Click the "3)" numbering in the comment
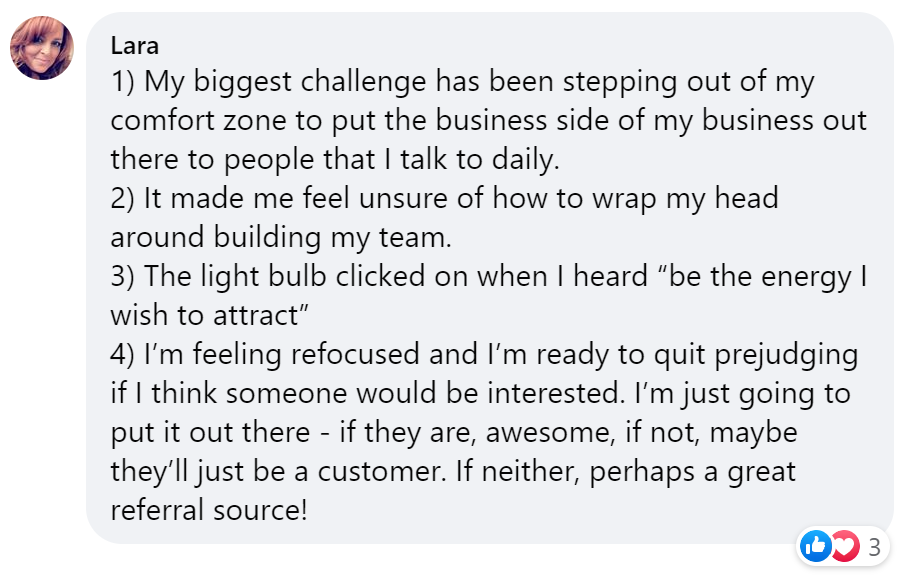 (x=123, y=276)
